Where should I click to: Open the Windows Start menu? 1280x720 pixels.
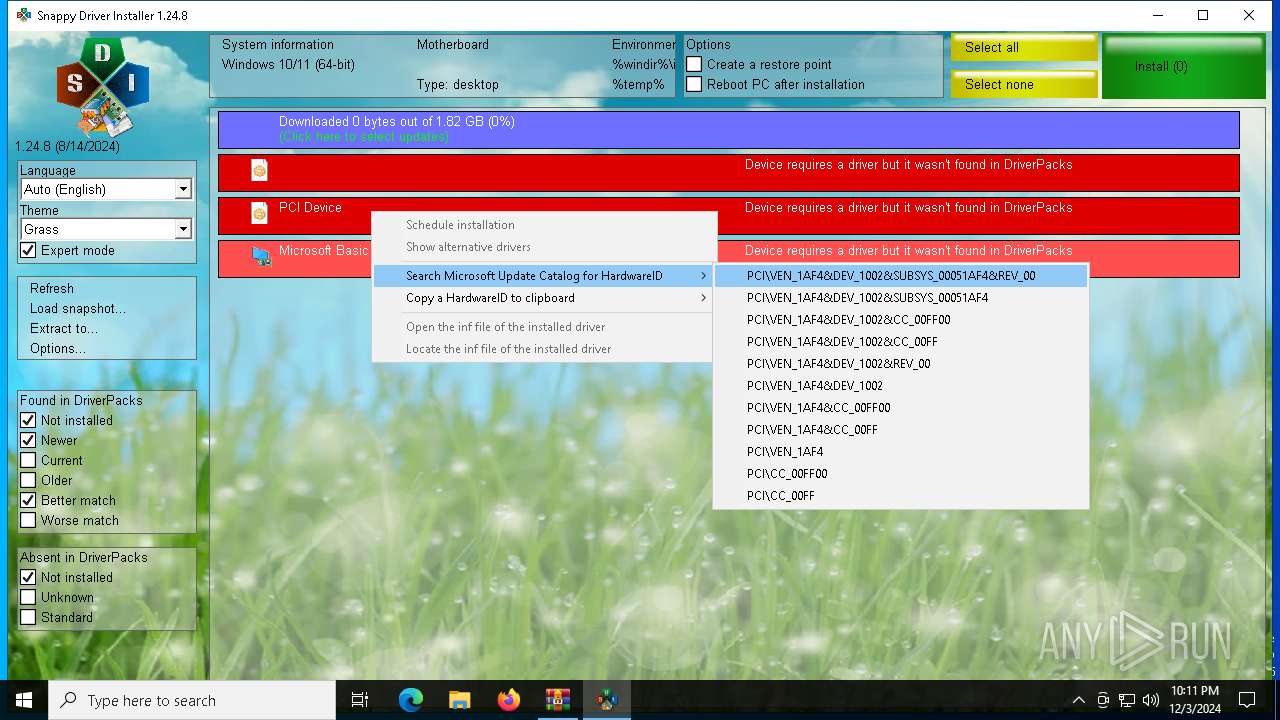tap(24, 700)
